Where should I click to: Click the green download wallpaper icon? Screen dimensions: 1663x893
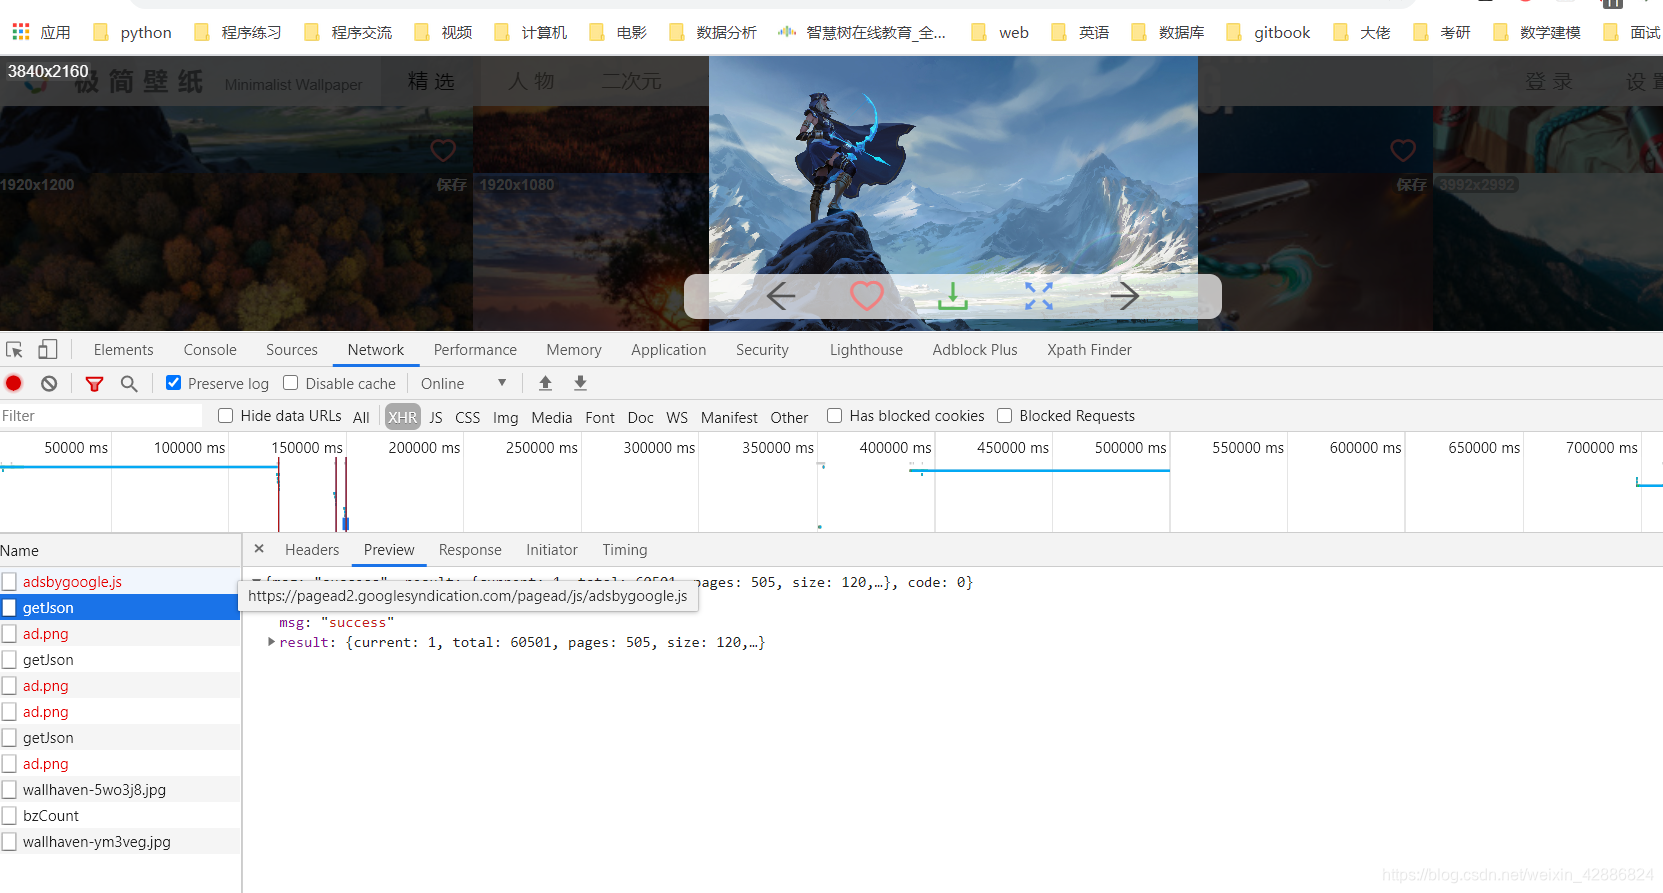[953, 296]
